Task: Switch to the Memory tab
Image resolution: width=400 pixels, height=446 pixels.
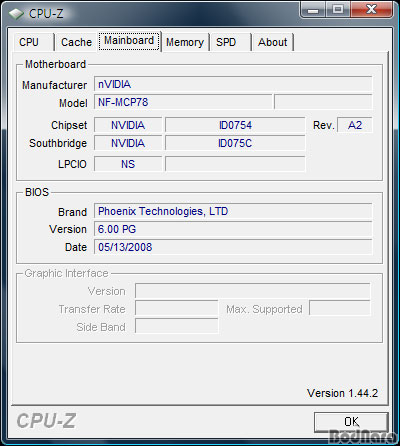Action: coord(185,42)
